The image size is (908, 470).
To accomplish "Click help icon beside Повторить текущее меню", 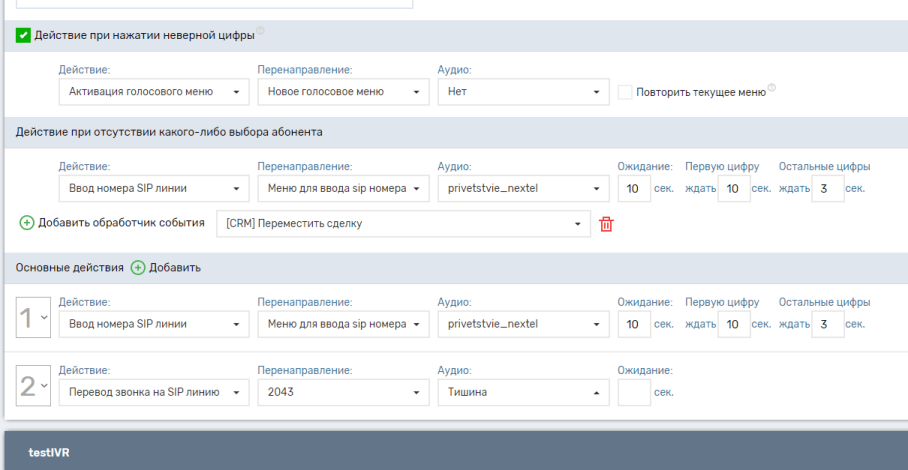I will click(772, 88).
